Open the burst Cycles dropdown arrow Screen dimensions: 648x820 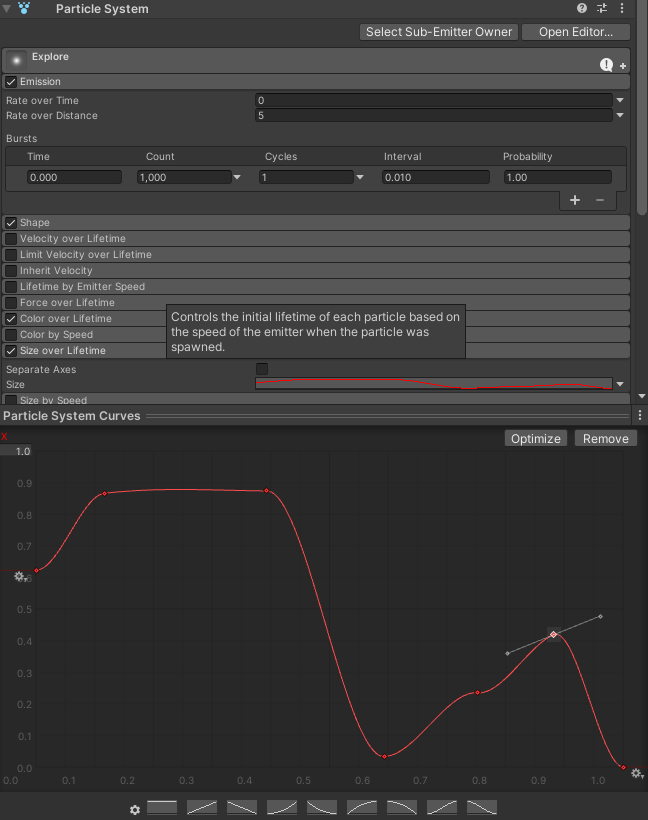click(x=360, y=177)
